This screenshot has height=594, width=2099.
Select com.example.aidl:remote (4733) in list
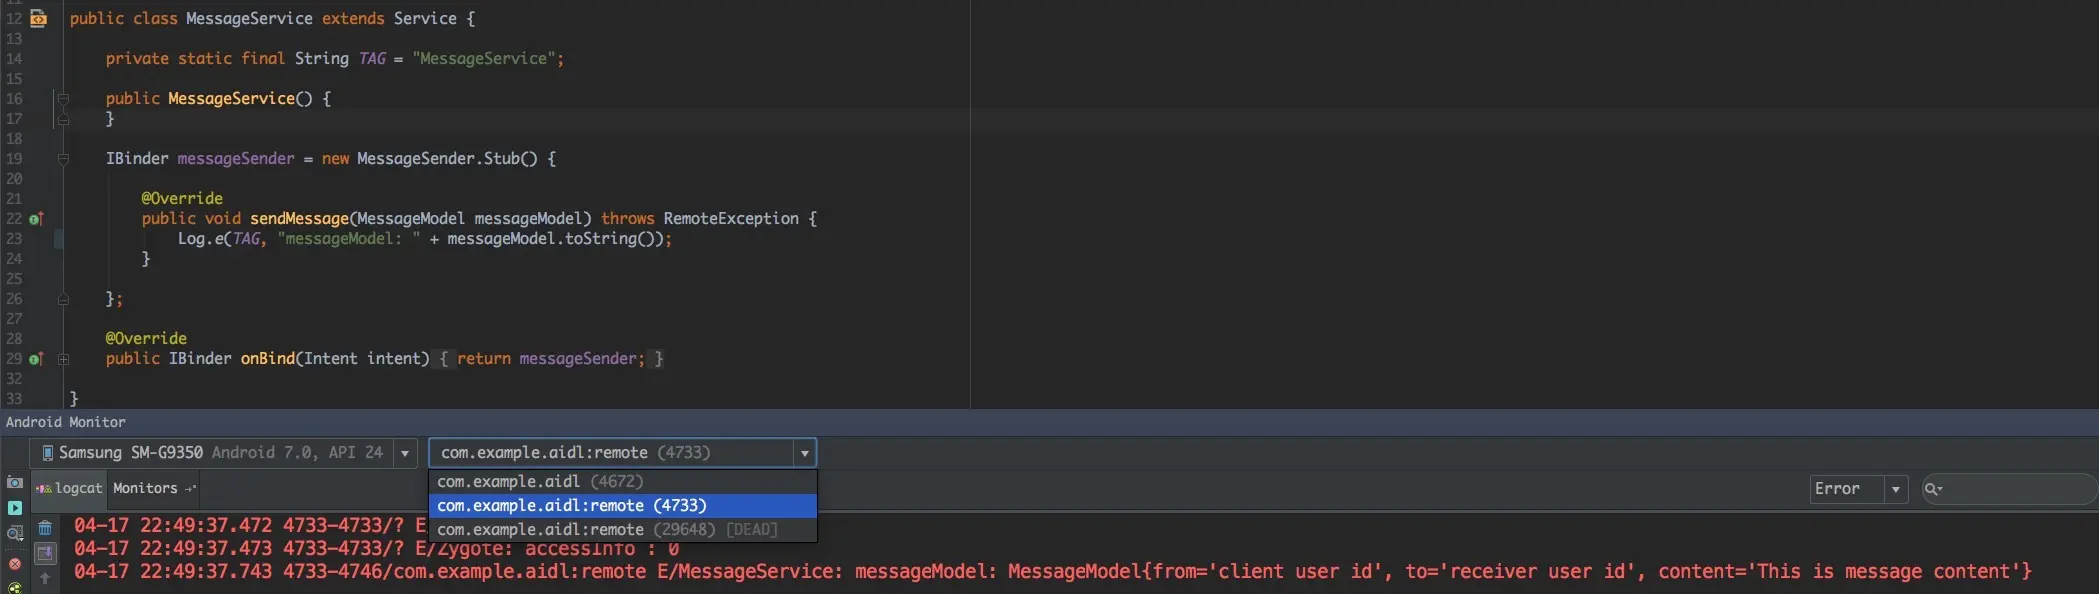click(623, 506)
